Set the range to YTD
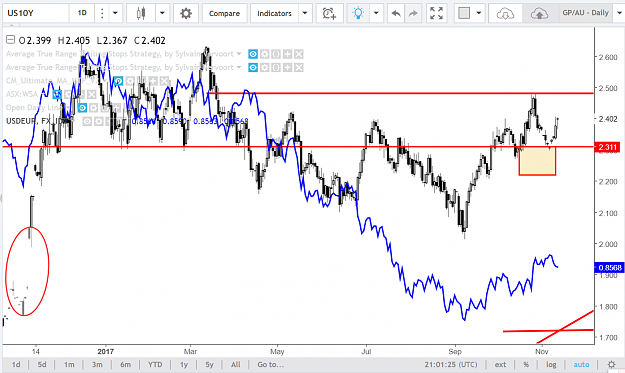Screen dimensions: 625x373 point(155,364)
